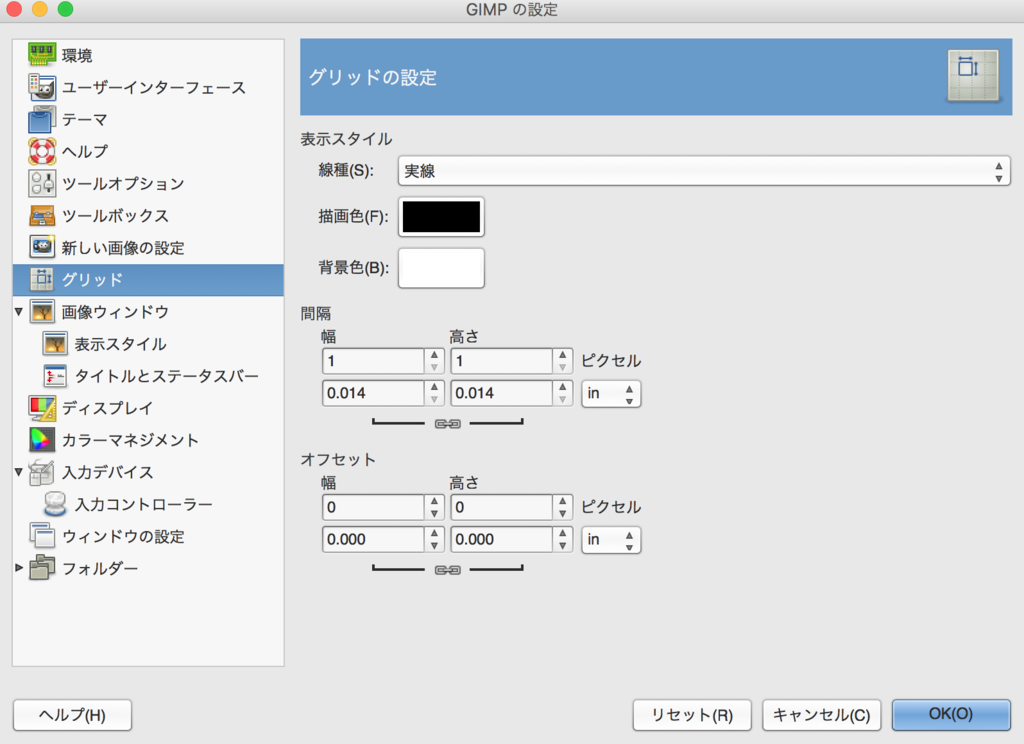Click the ヘルプ(H) button
Viewport: 1024px width, 744px height.
72,715
